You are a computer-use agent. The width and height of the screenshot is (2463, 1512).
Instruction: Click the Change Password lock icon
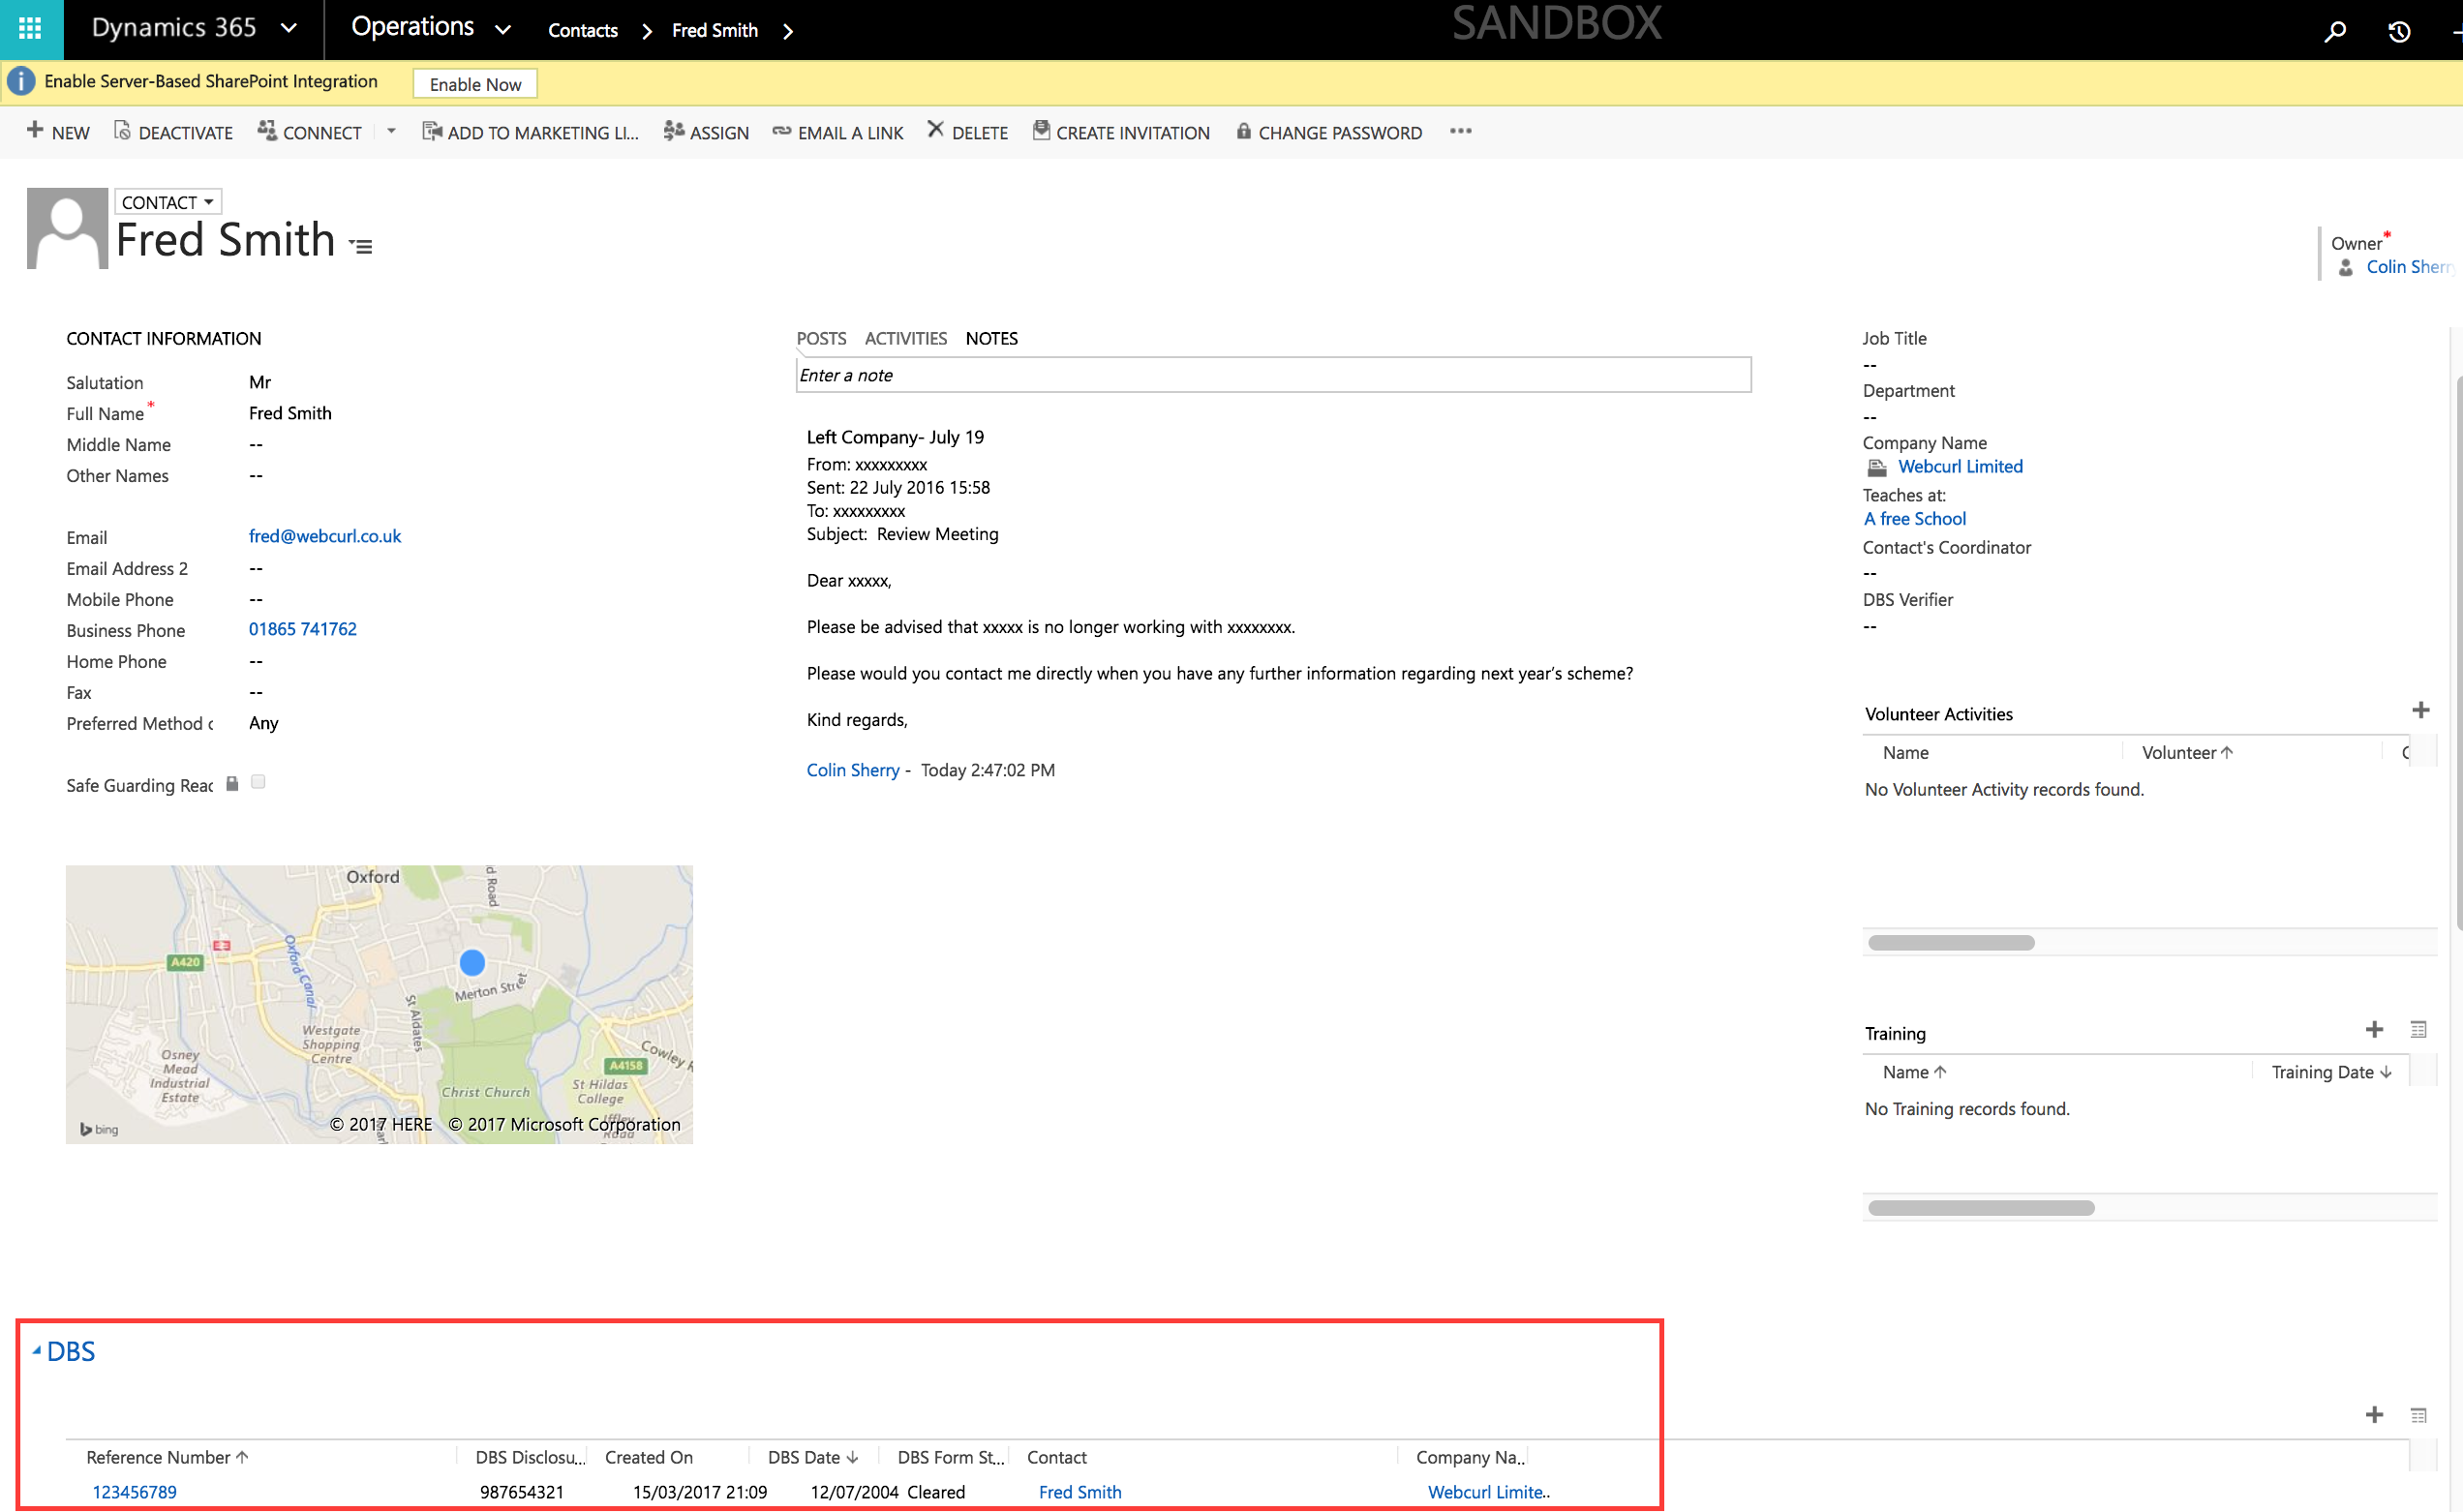pos(1244,131)
